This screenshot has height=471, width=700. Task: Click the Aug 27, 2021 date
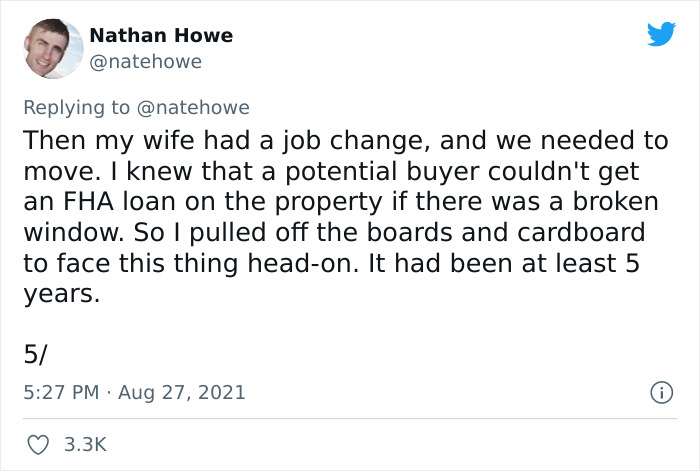[182, 392]
